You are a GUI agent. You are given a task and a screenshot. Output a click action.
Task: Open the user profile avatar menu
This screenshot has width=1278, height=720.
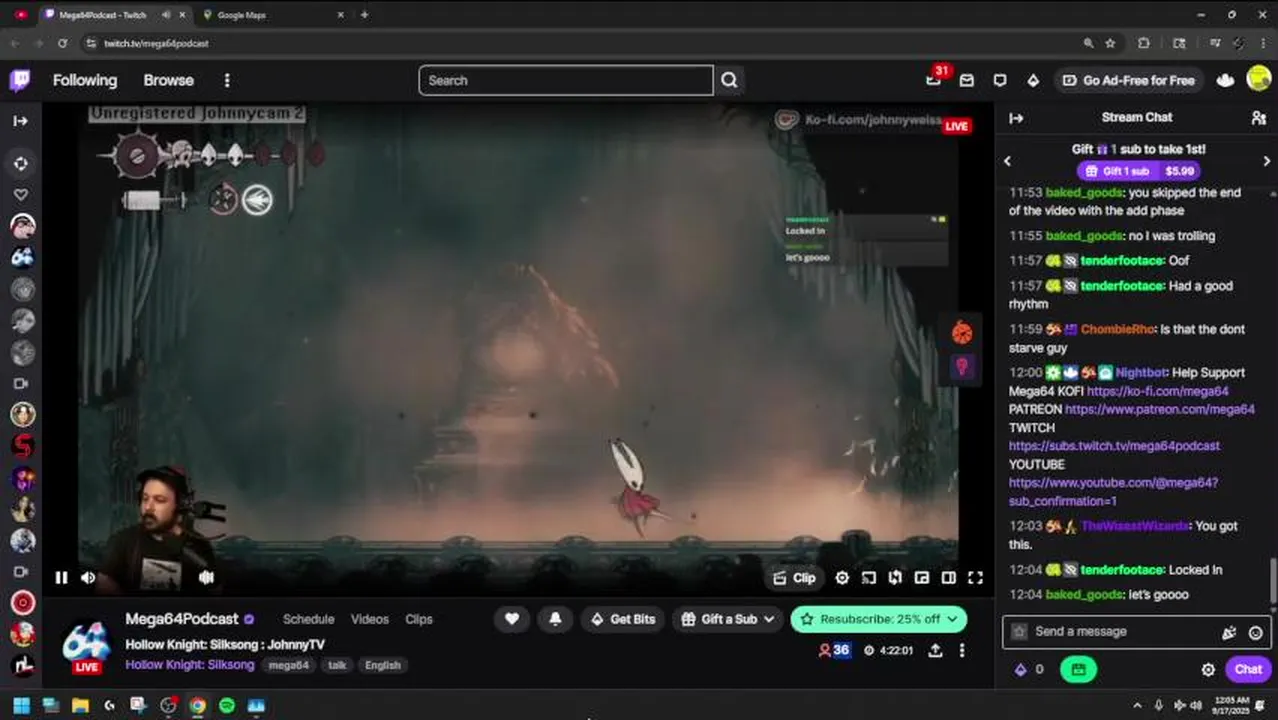click(x=1259, y=79)
